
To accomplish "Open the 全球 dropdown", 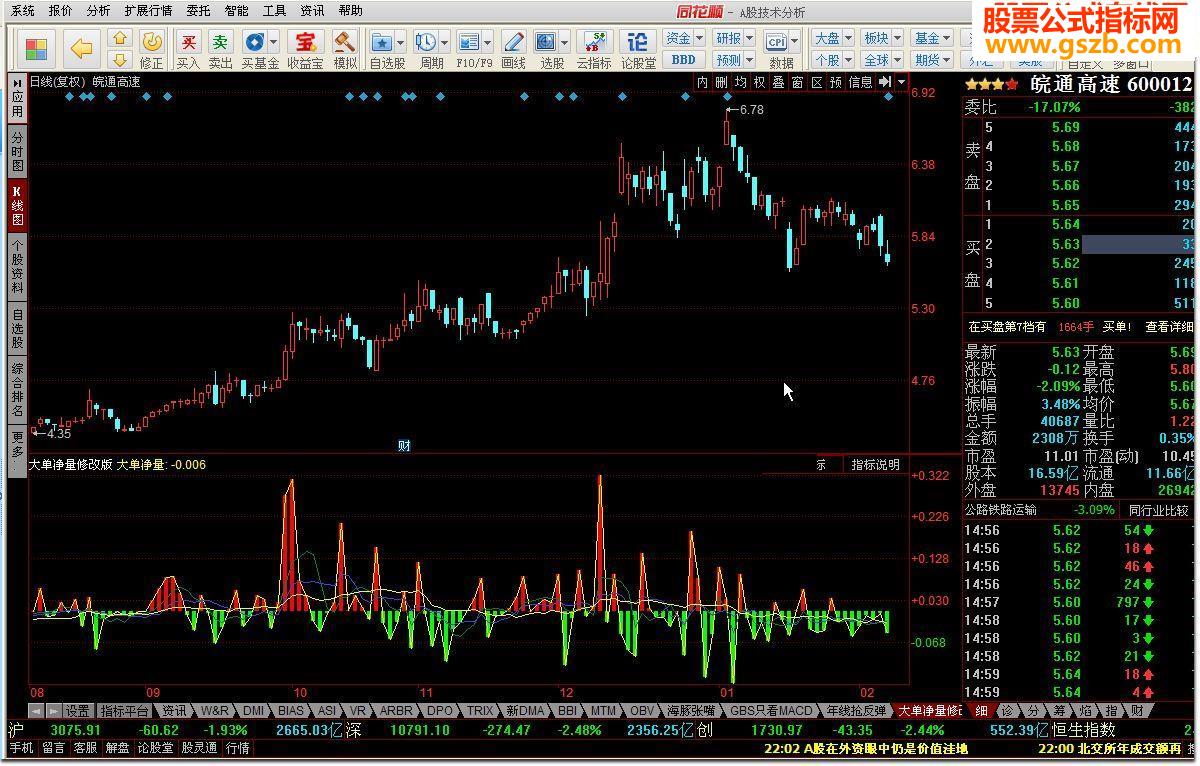I will click(882, 60).
